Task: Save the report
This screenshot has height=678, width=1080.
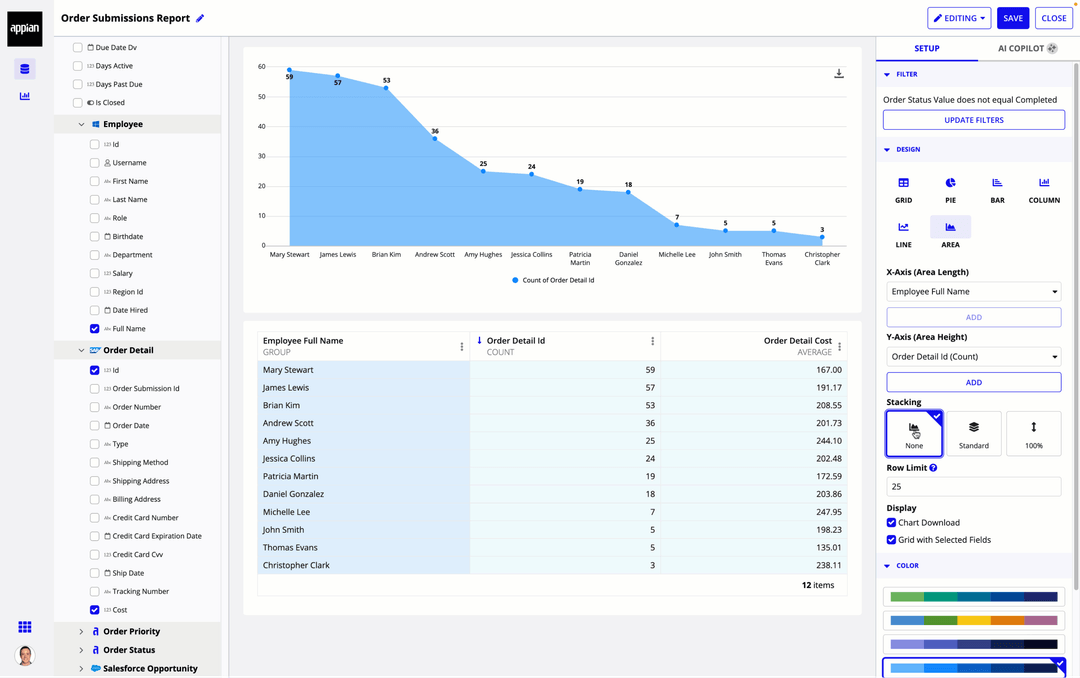Action: pos(1013,18)
